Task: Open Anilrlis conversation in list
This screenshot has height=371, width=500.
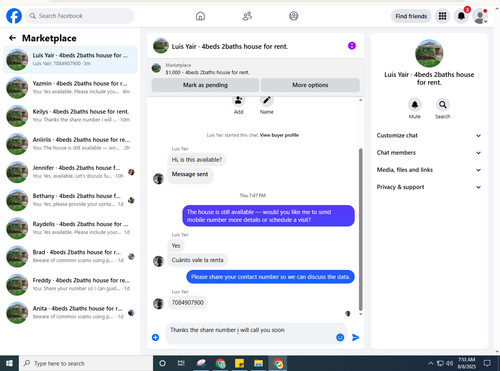Action: pyautogui.click(x=70, y=144)
